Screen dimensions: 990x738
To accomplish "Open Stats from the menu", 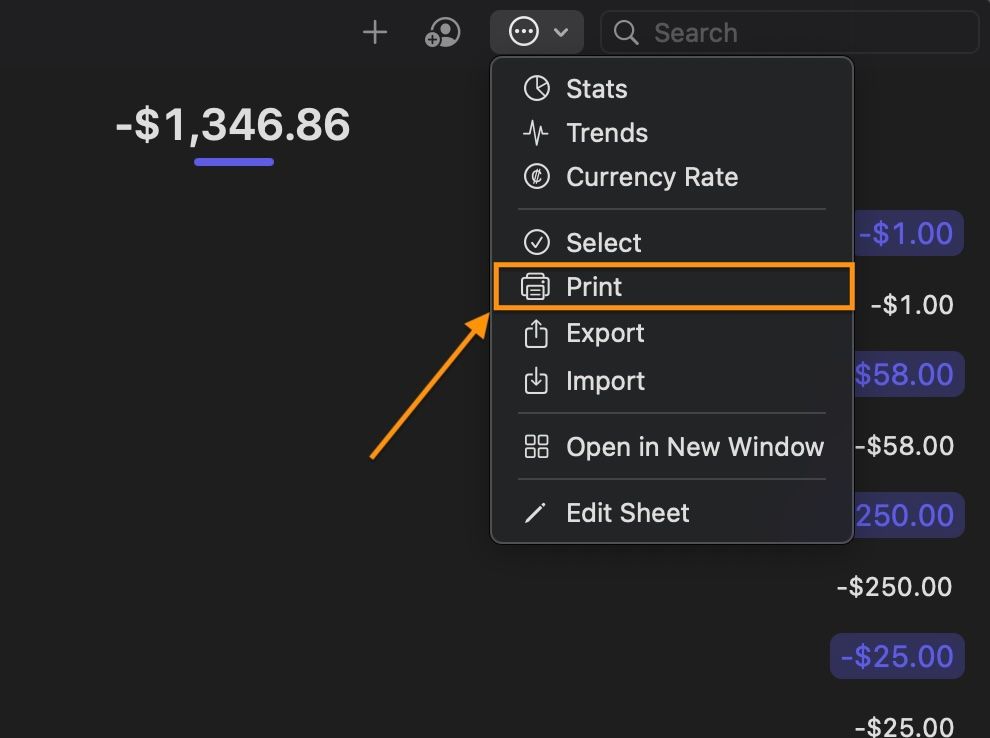I will (596, 89).
